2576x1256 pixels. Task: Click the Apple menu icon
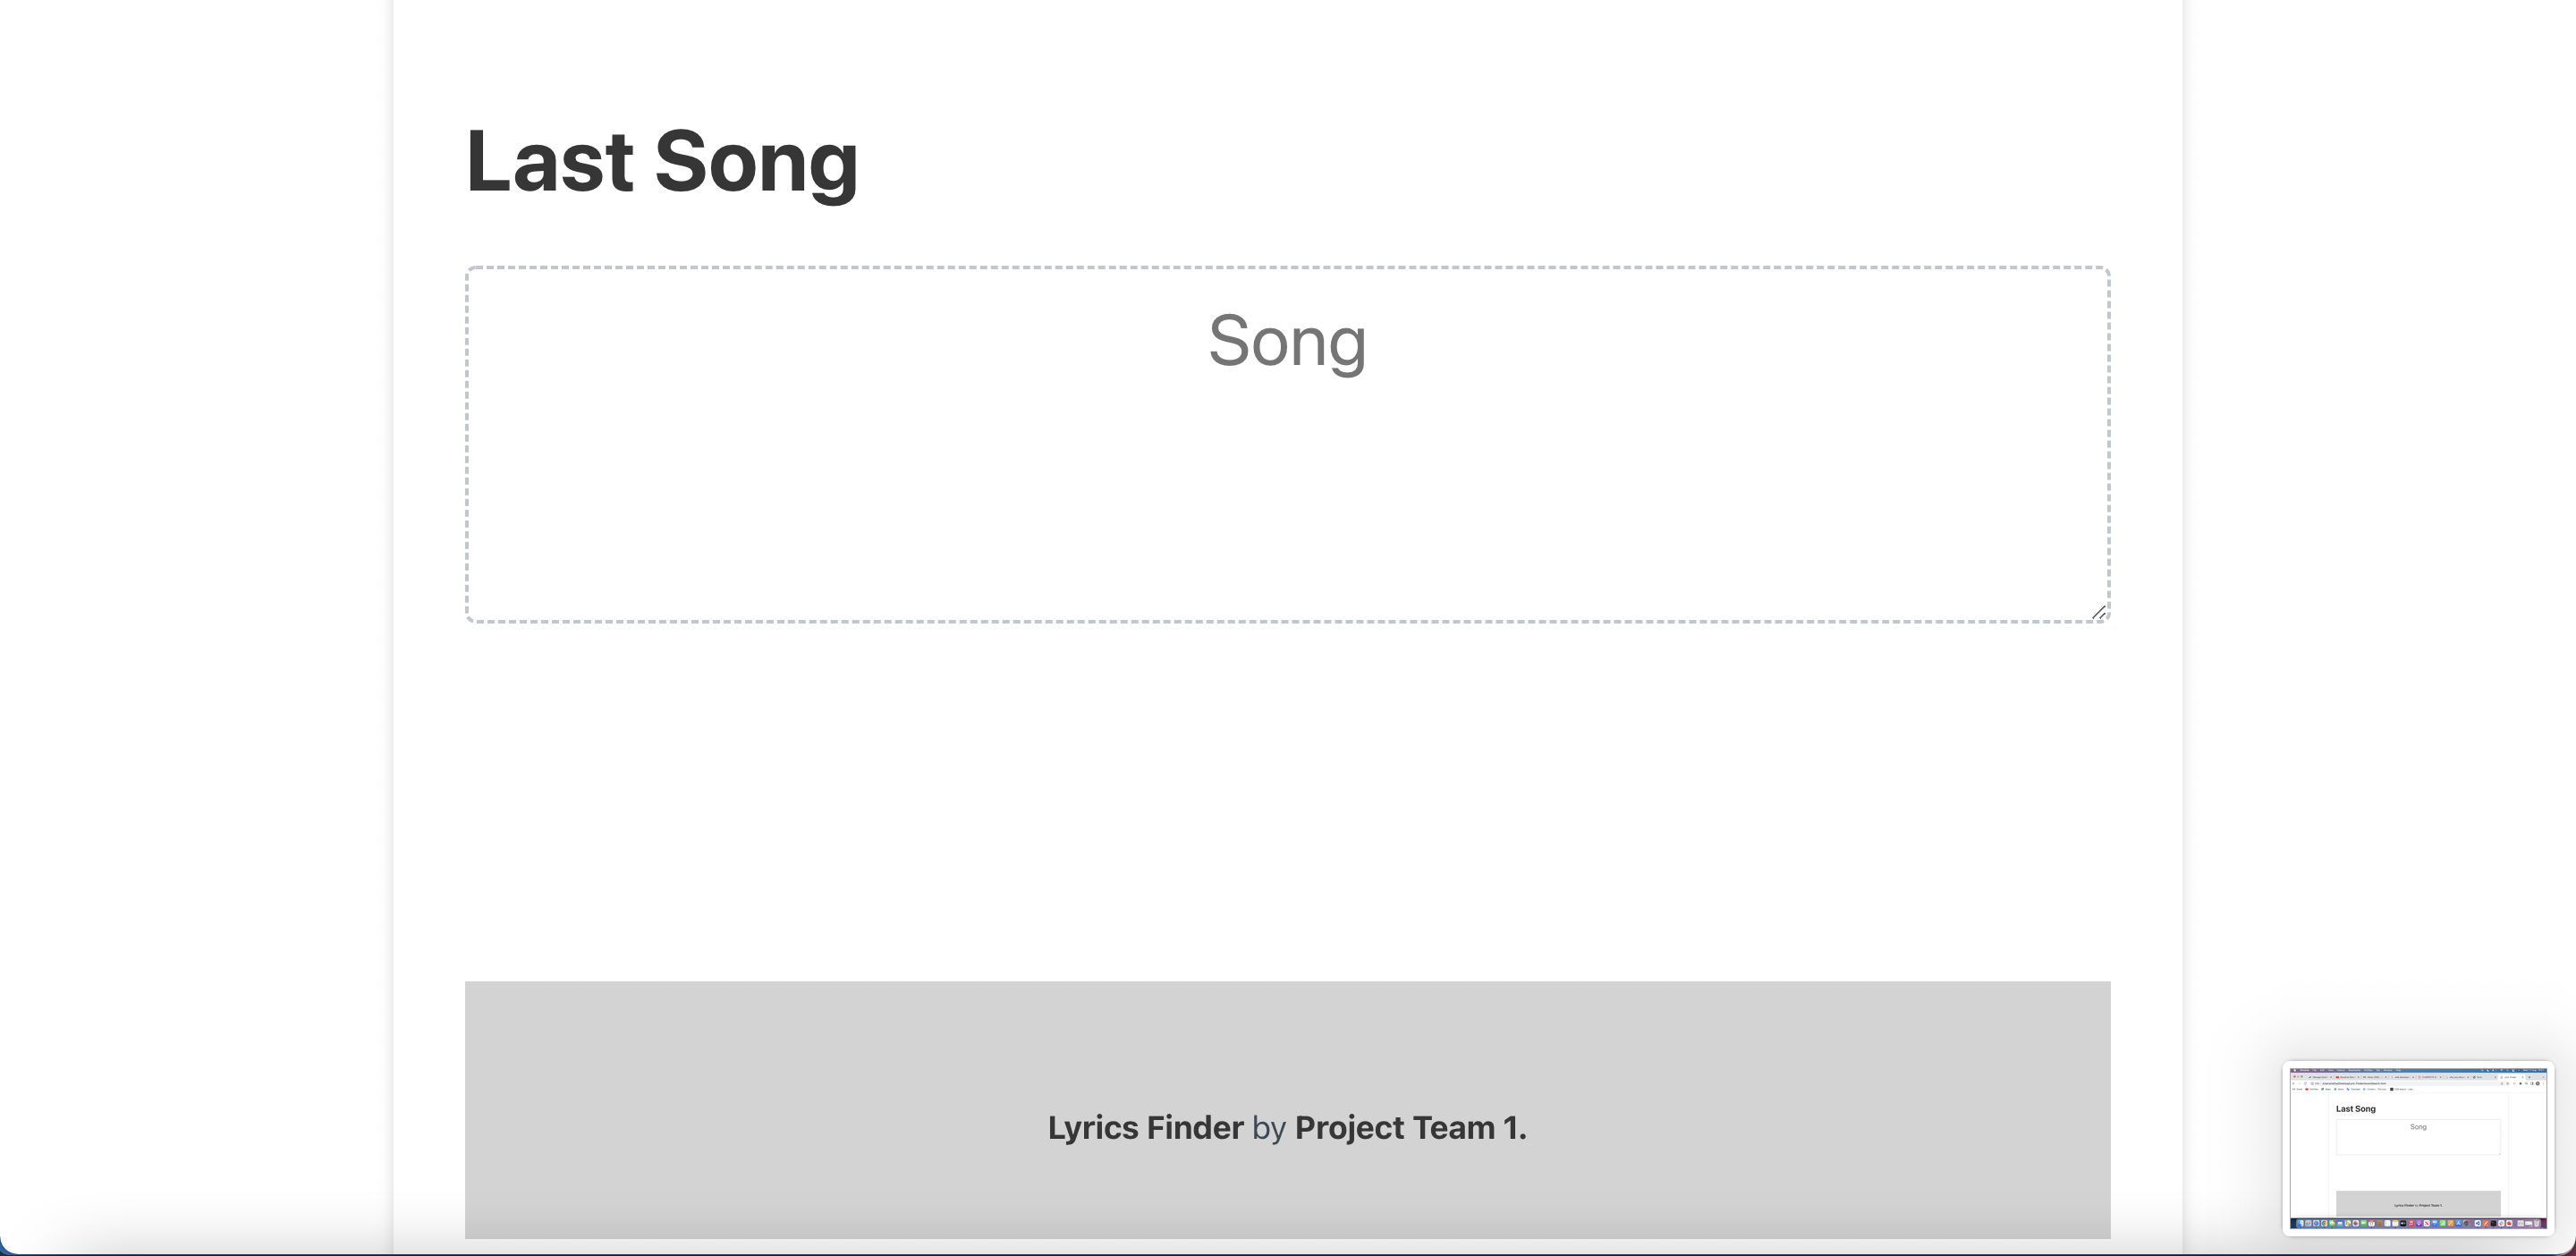pyautogui.click(x=2295, y=1071)
